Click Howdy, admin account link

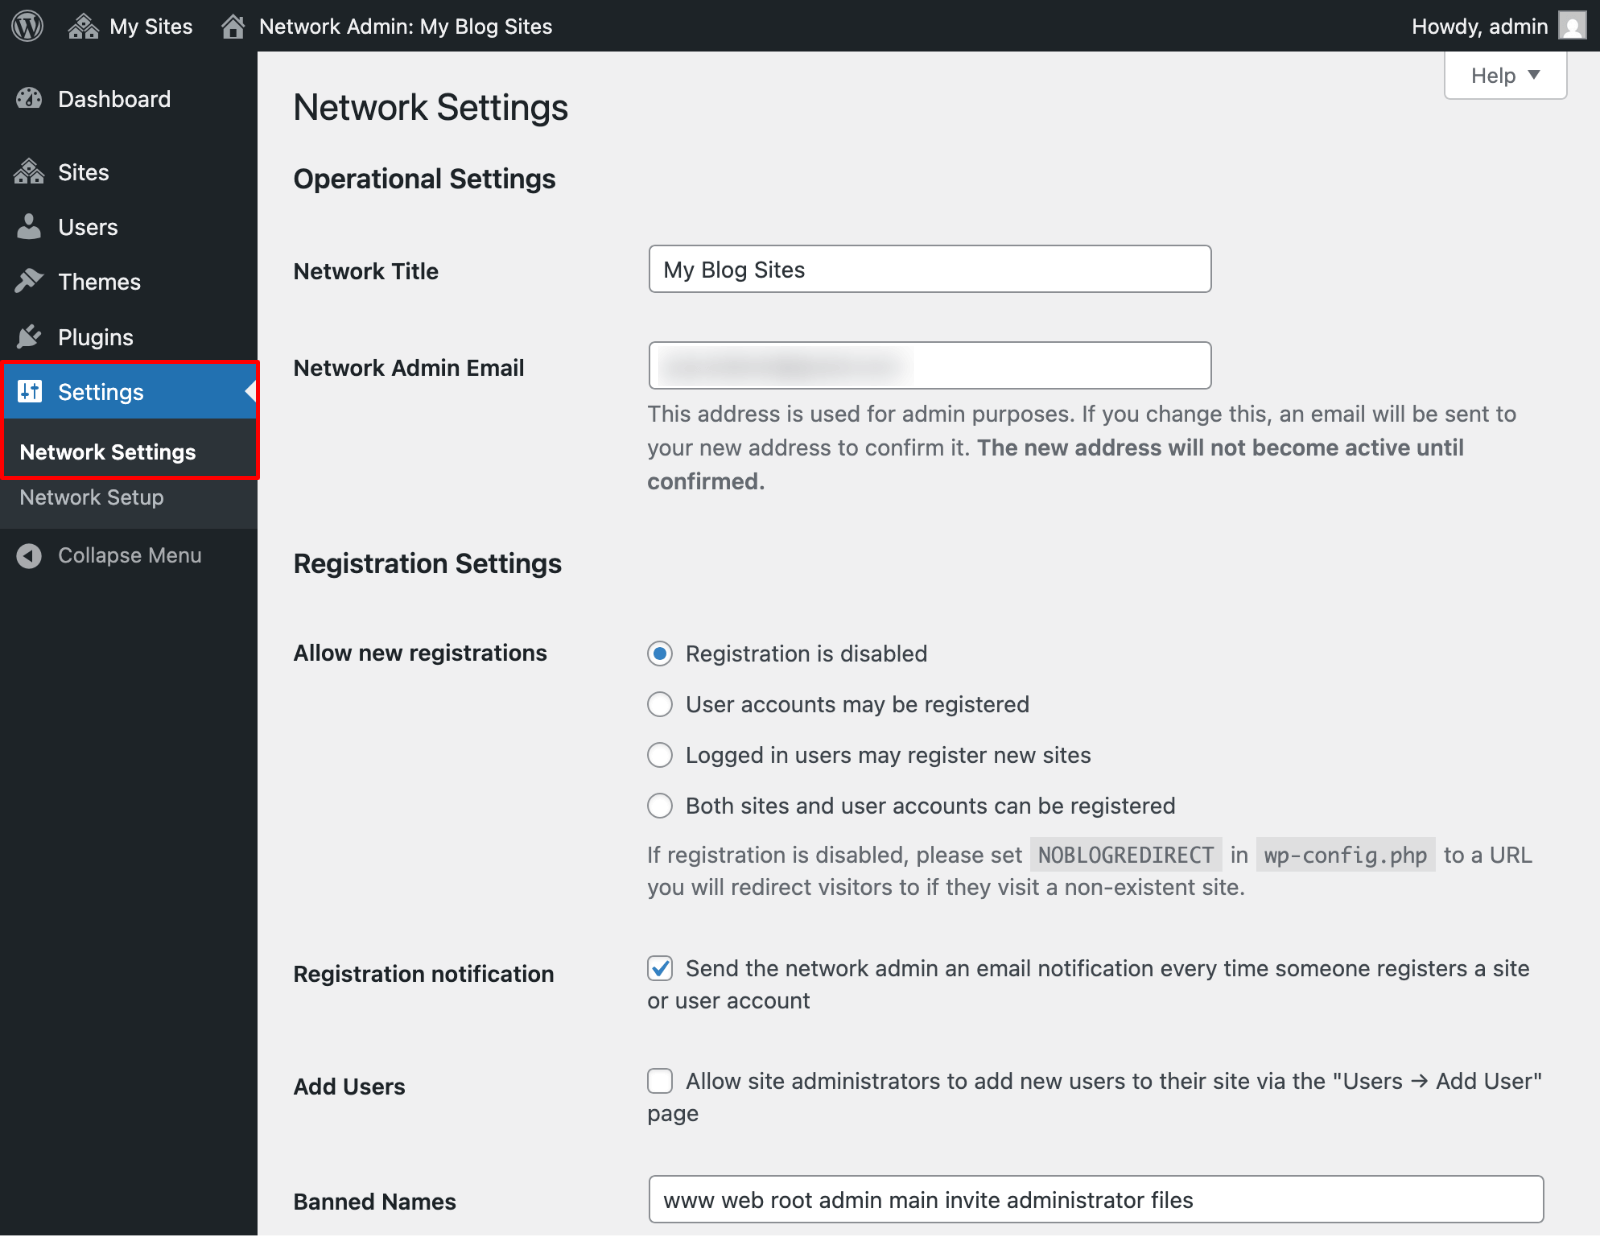[1498, 27]
